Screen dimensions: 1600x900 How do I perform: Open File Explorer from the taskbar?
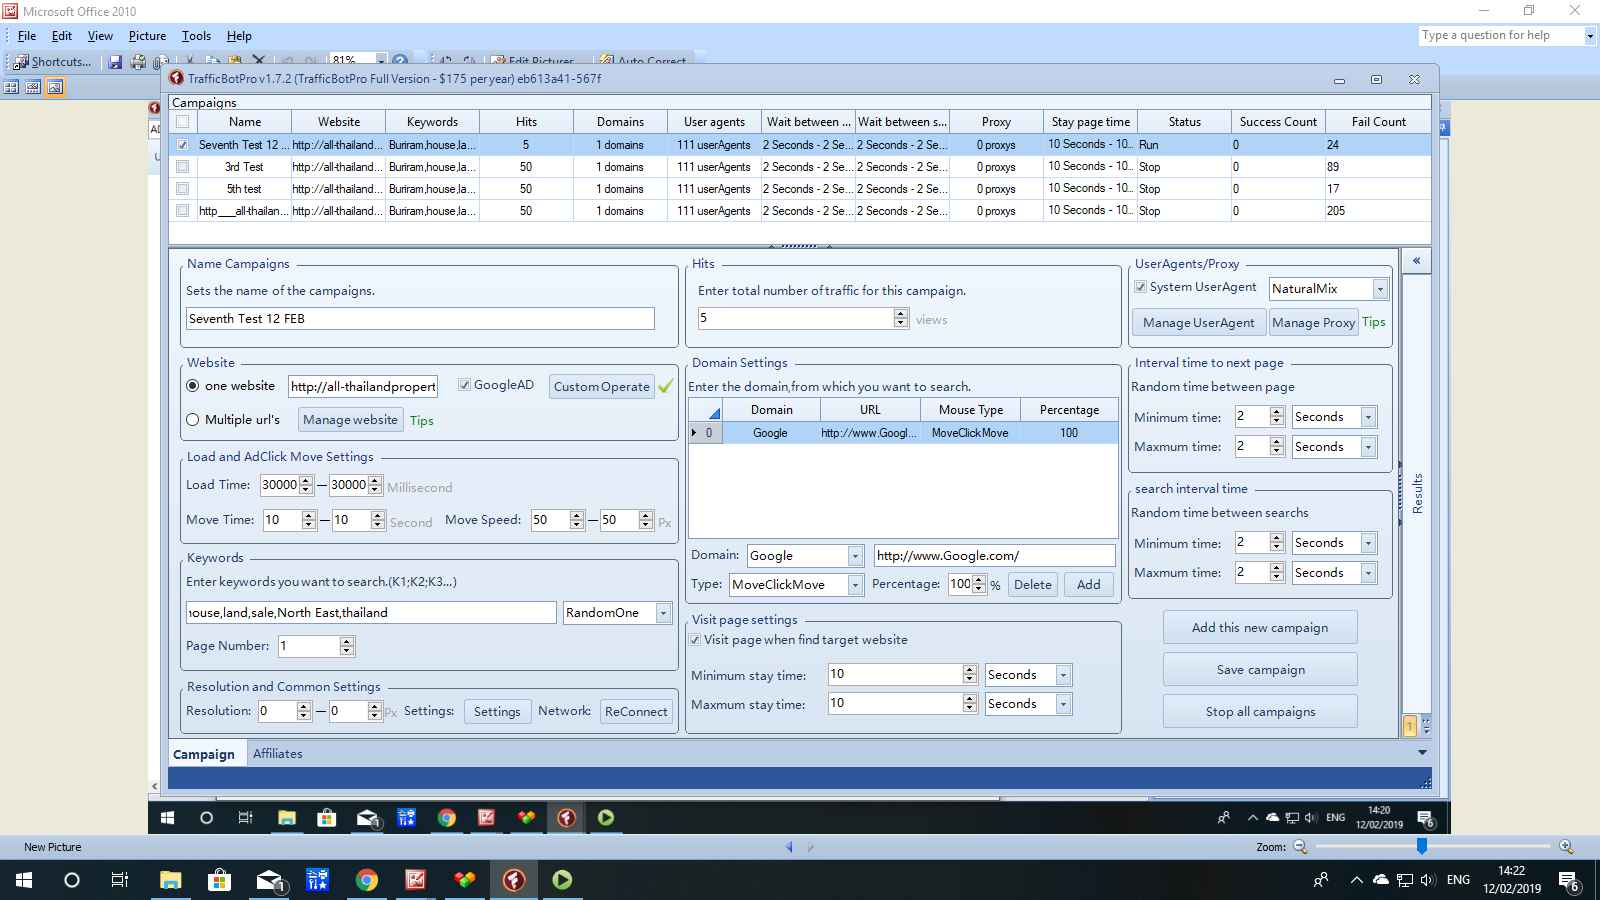[170, 880]
